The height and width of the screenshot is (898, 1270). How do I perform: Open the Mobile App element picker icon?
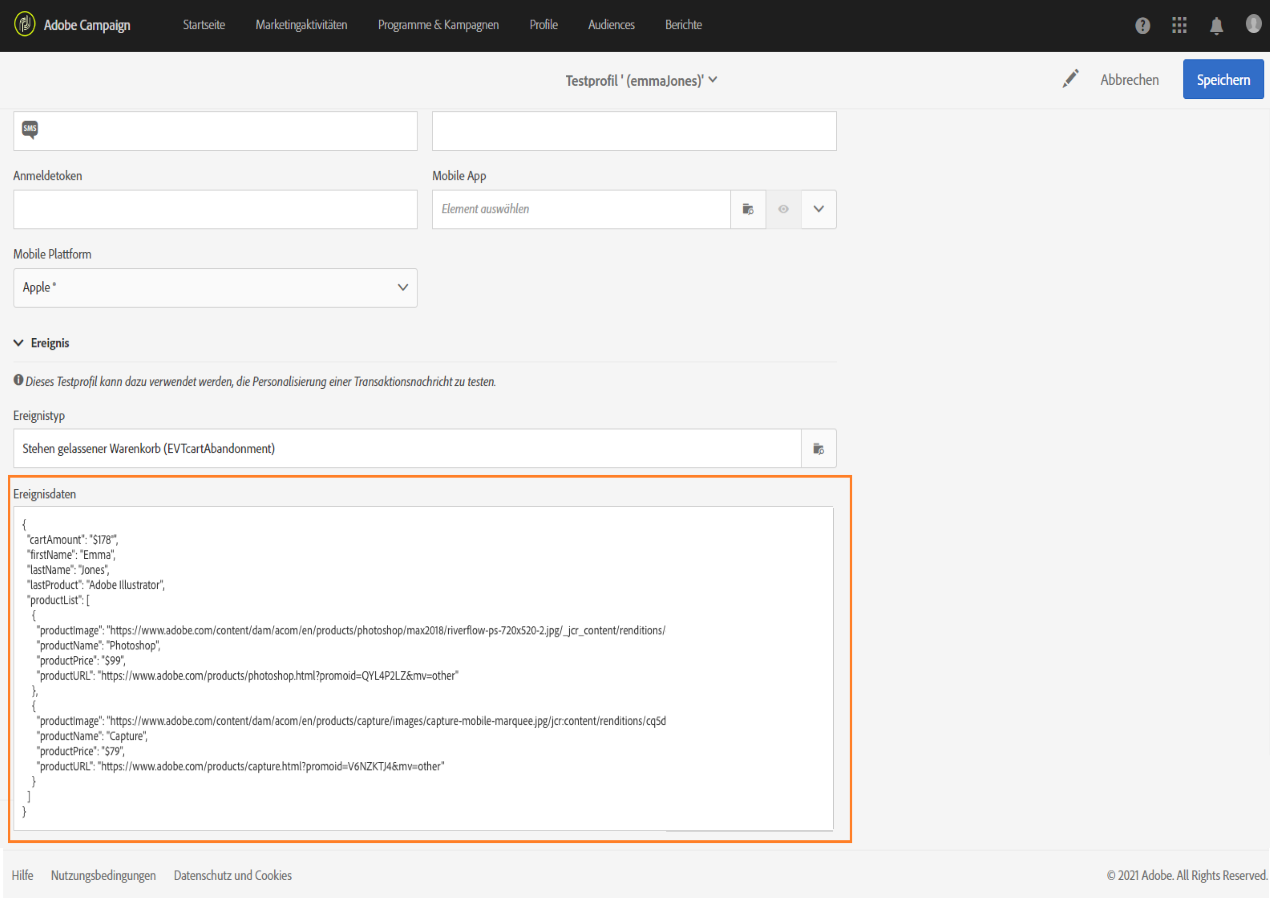748,209
